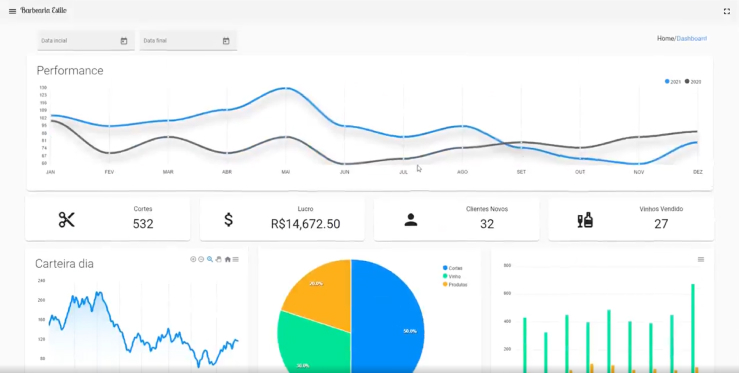Toggle Cortes slice in pie legend
Viewport: 739px width, 373px height.
(453, 268)
